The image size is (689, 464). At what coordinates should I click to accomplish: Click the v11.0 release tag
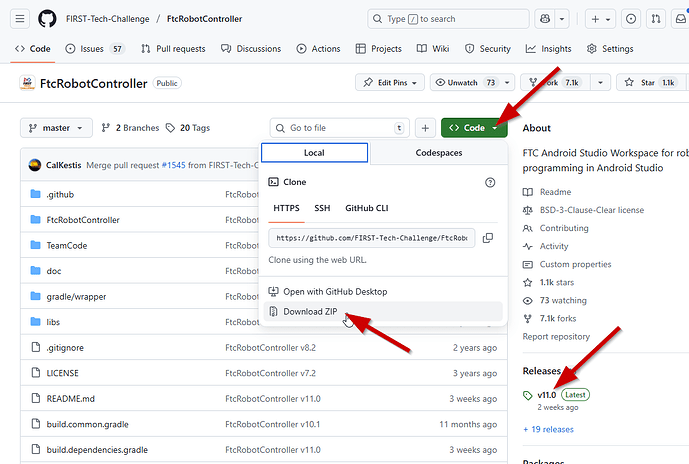pos(546,395)
